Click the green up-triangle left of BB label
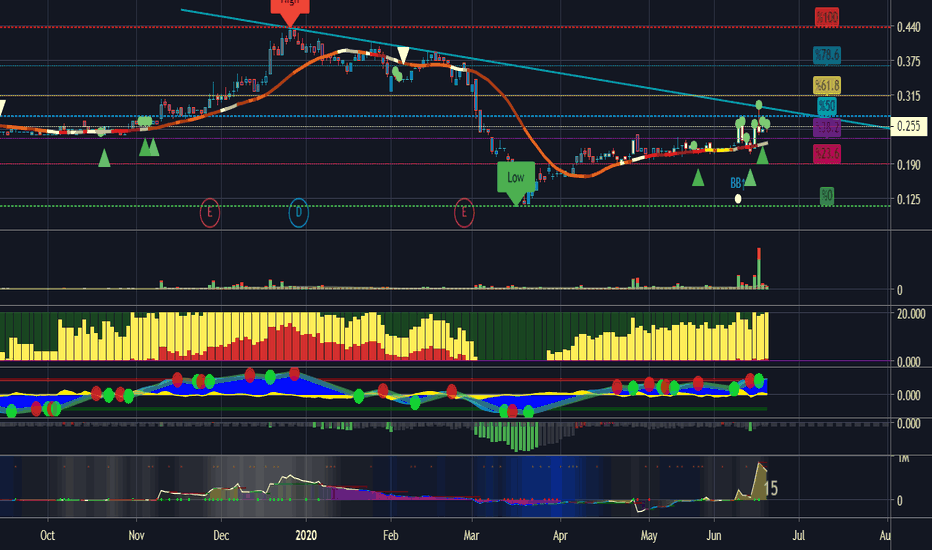 [698, 177]
